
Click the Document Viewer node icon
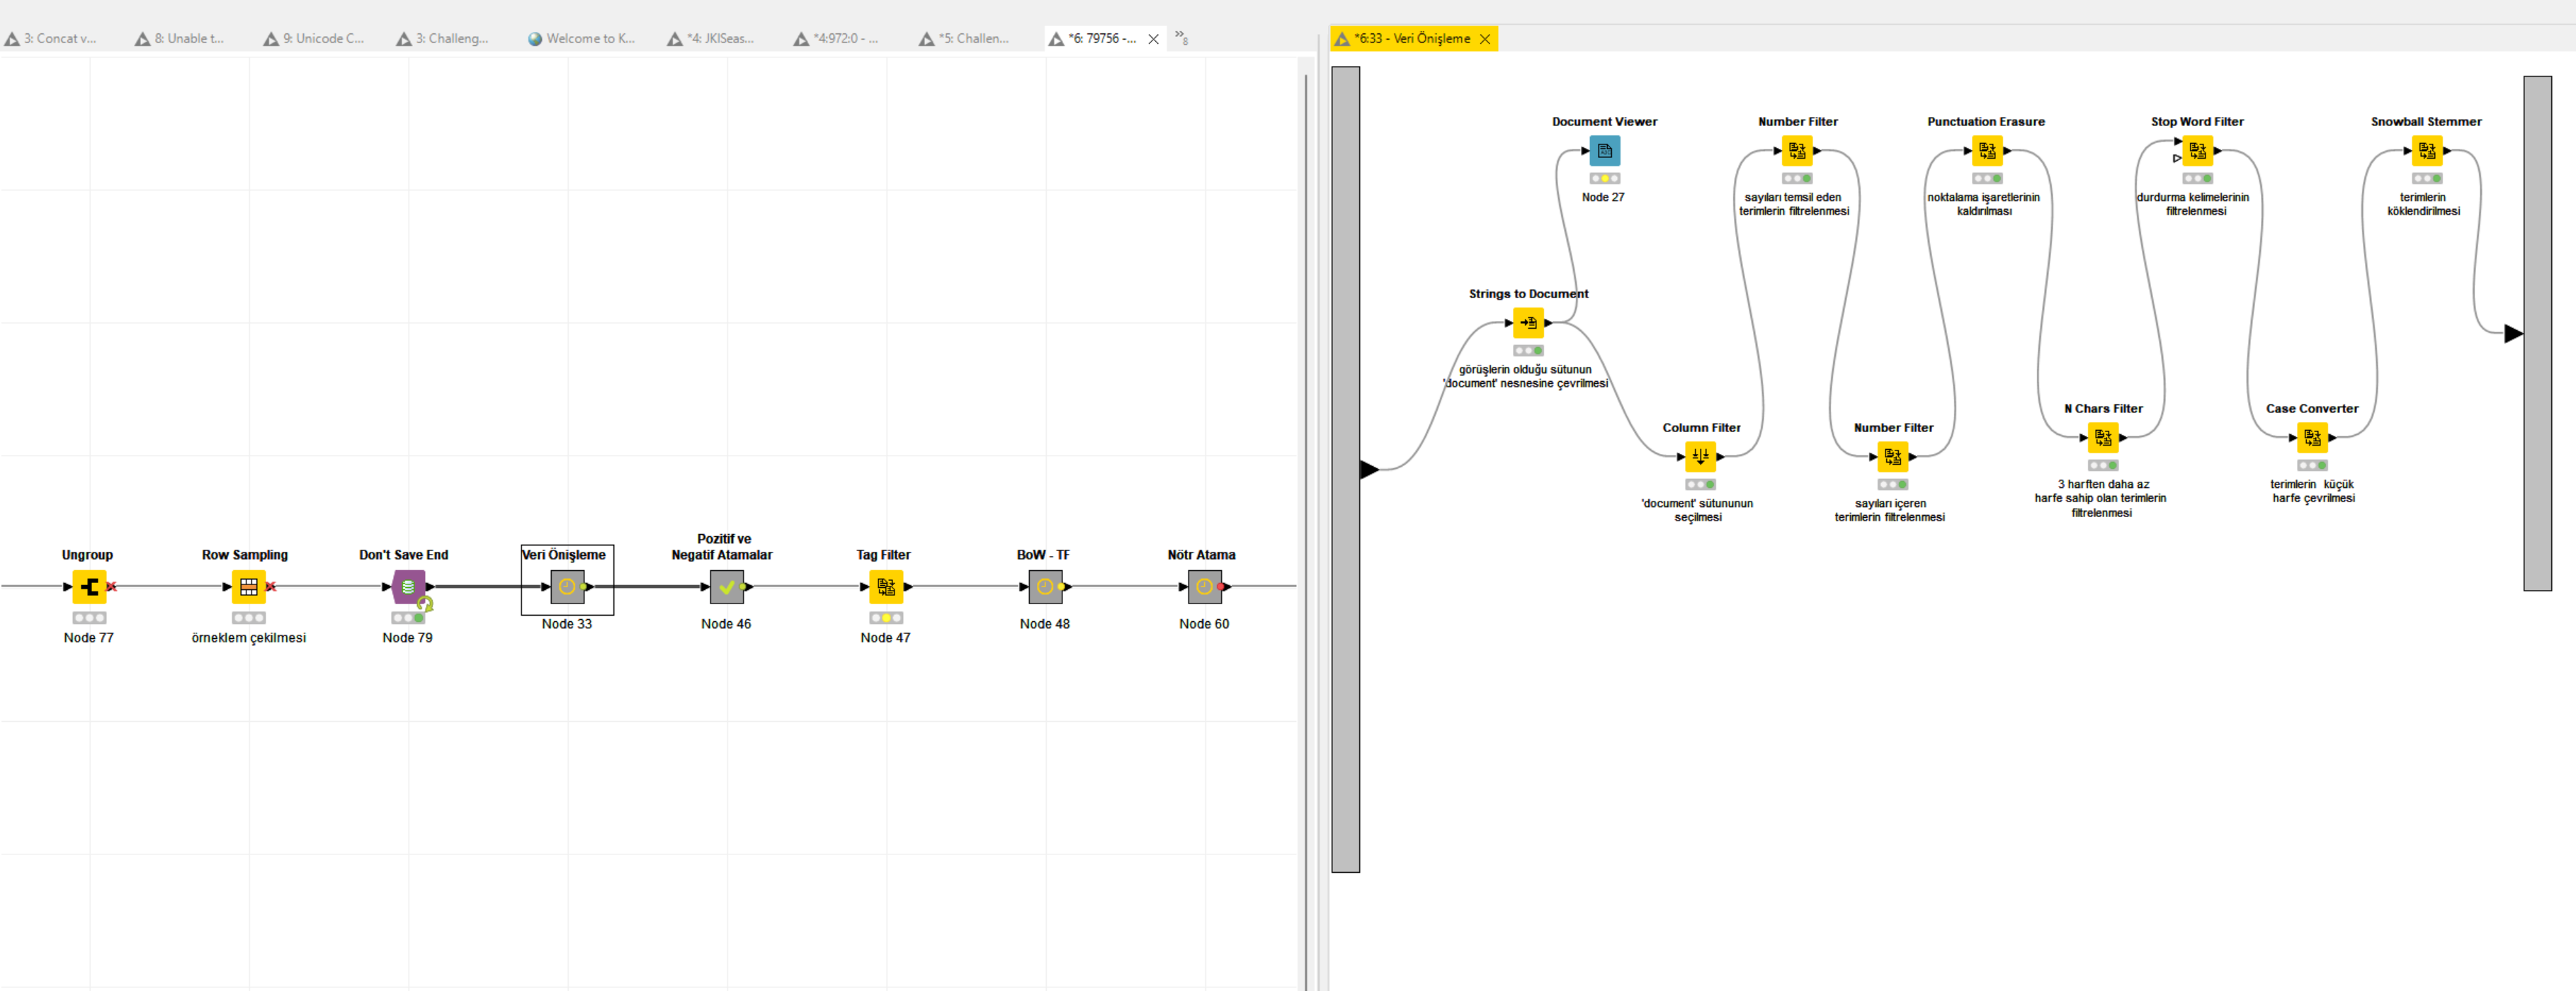(x=1605, y=151)
